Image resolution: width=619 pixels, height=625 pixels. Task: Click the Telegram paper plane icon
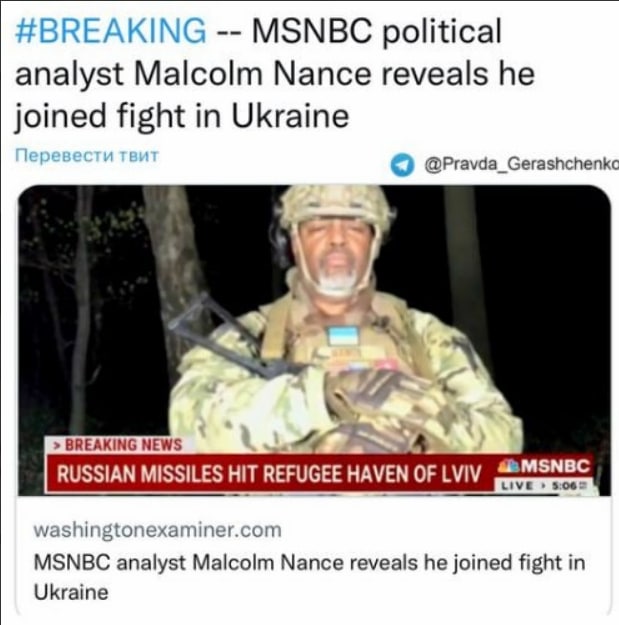coord(402,165)
